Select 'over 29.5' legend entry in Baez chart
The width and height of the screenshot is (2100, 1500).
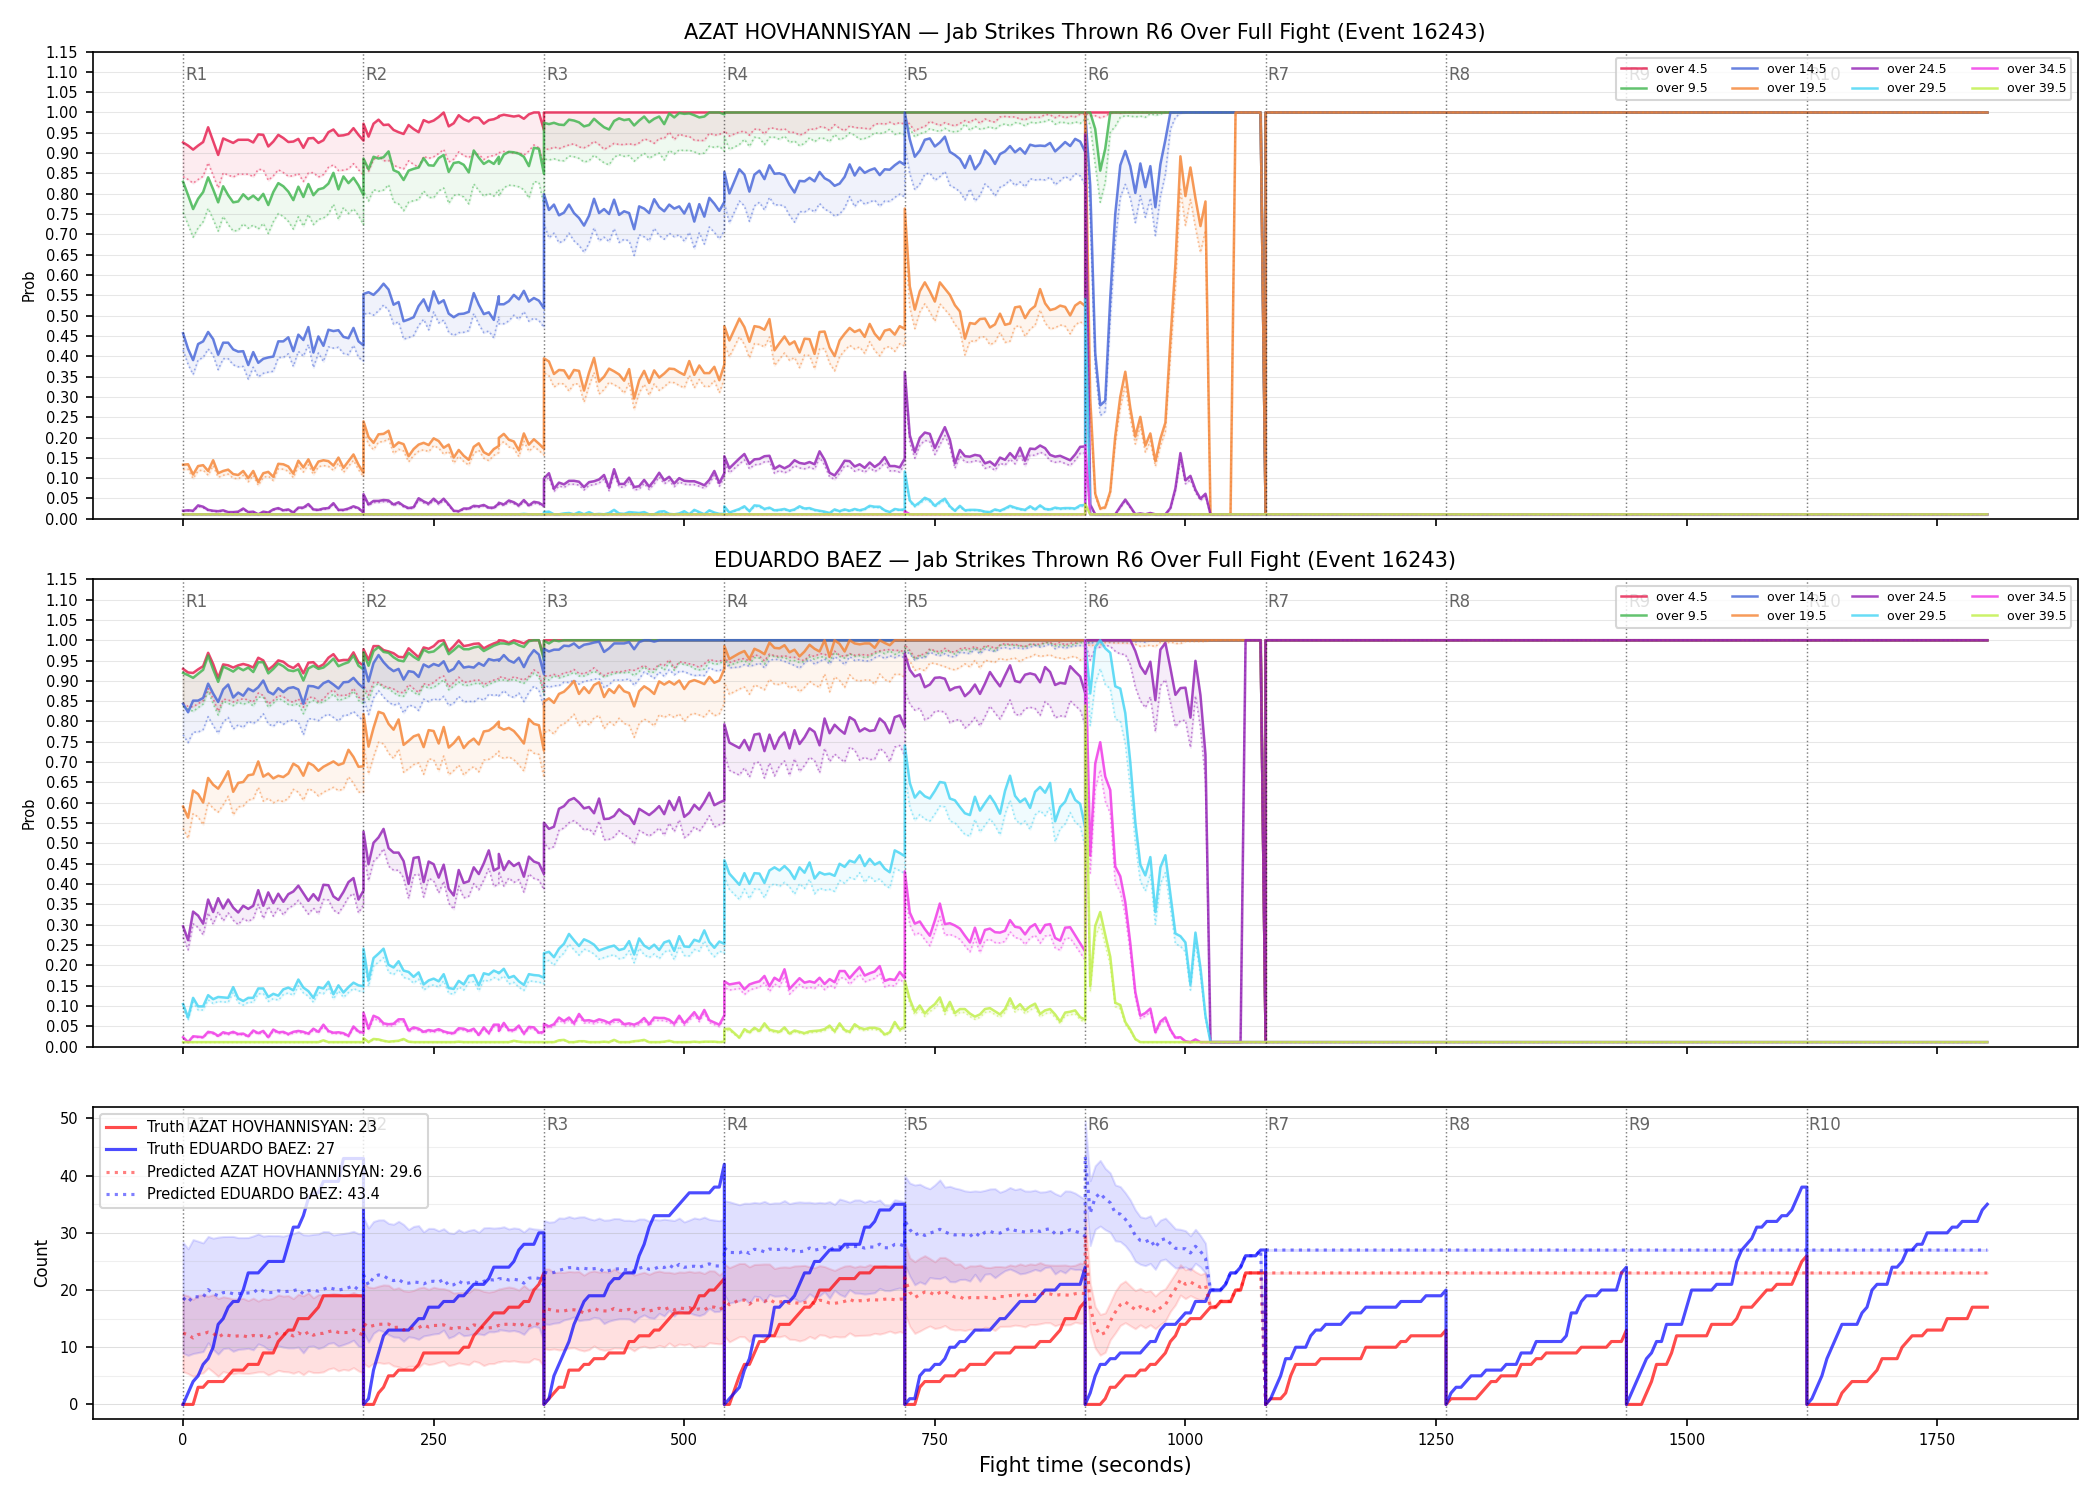pos(1898,616)
